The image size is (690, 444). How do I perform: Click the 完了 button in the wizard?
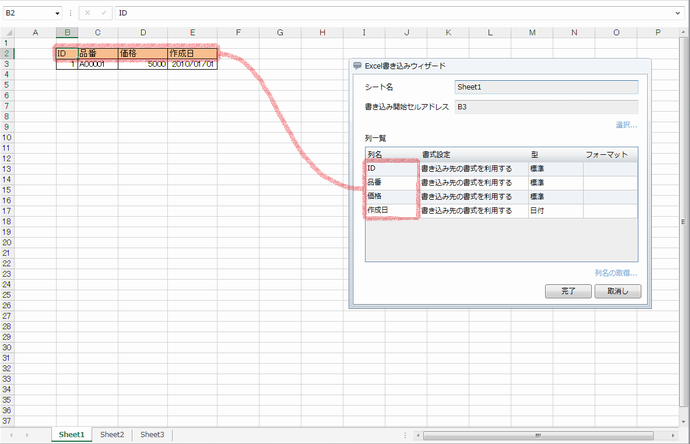567,291
